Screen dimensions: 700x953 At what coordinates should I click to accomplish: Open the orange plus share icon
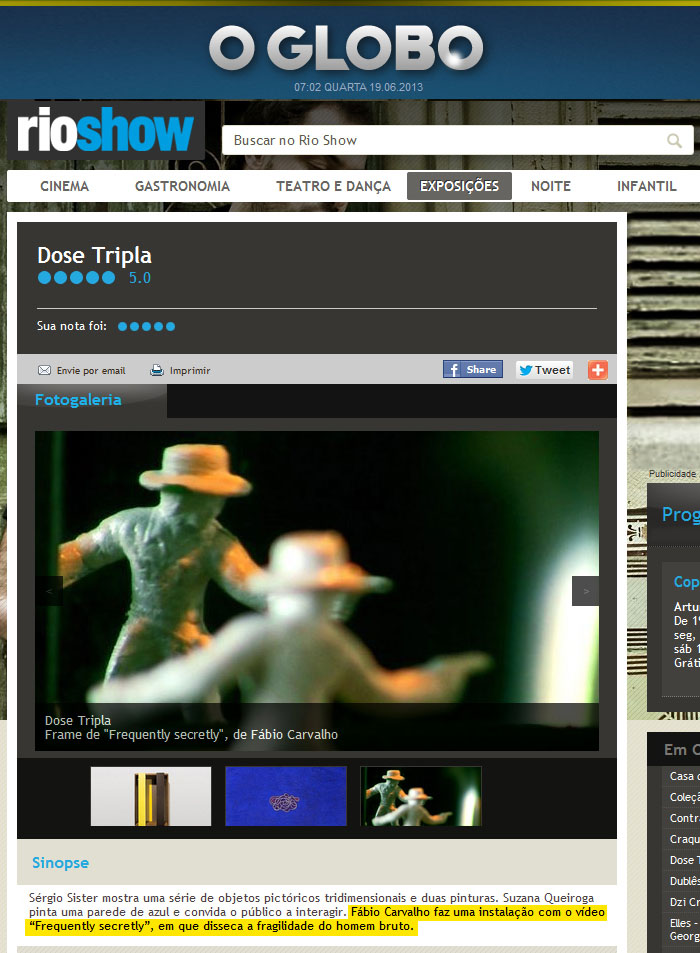[597, 370]
